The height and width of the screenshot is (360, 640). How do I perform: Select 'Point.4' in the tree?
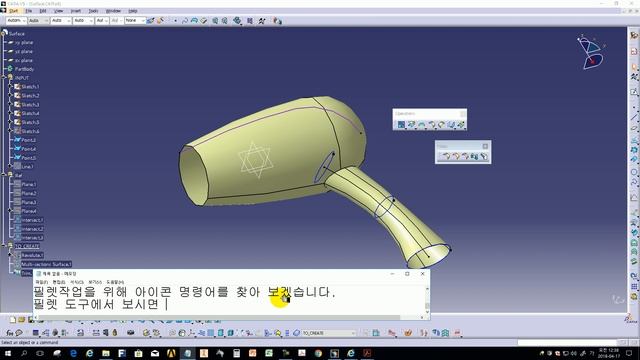pyautogui.click(x=29, y=149)
